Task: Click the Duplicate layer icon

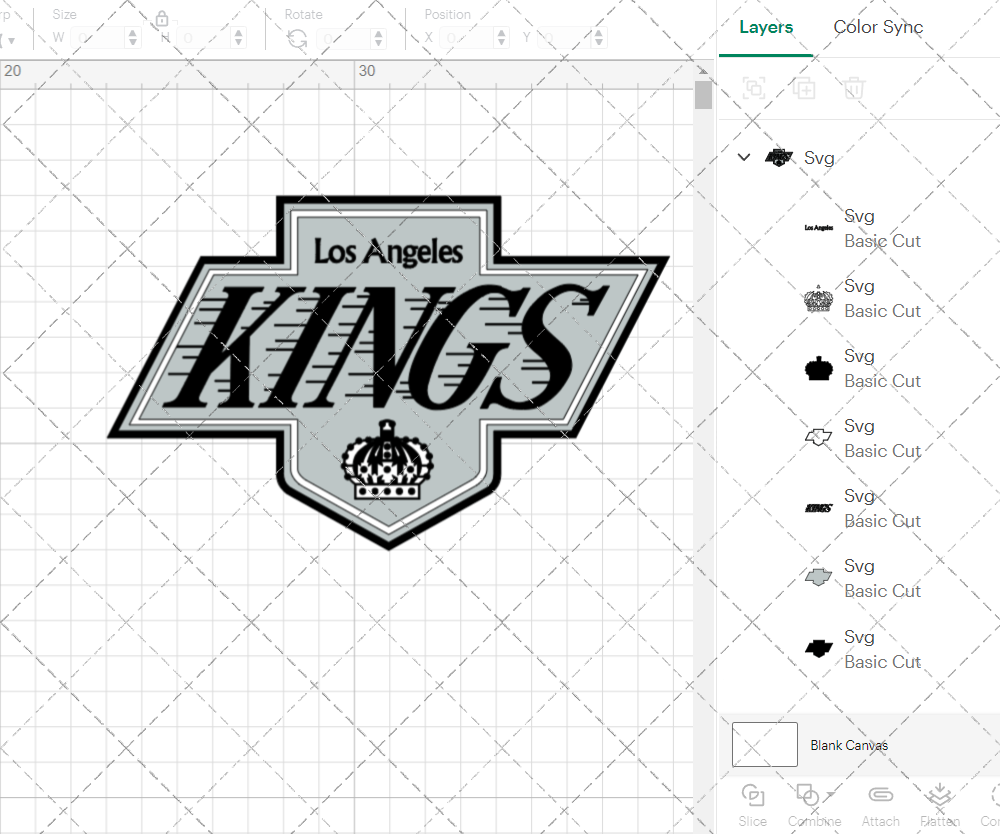Action: (x=804, y=89)
